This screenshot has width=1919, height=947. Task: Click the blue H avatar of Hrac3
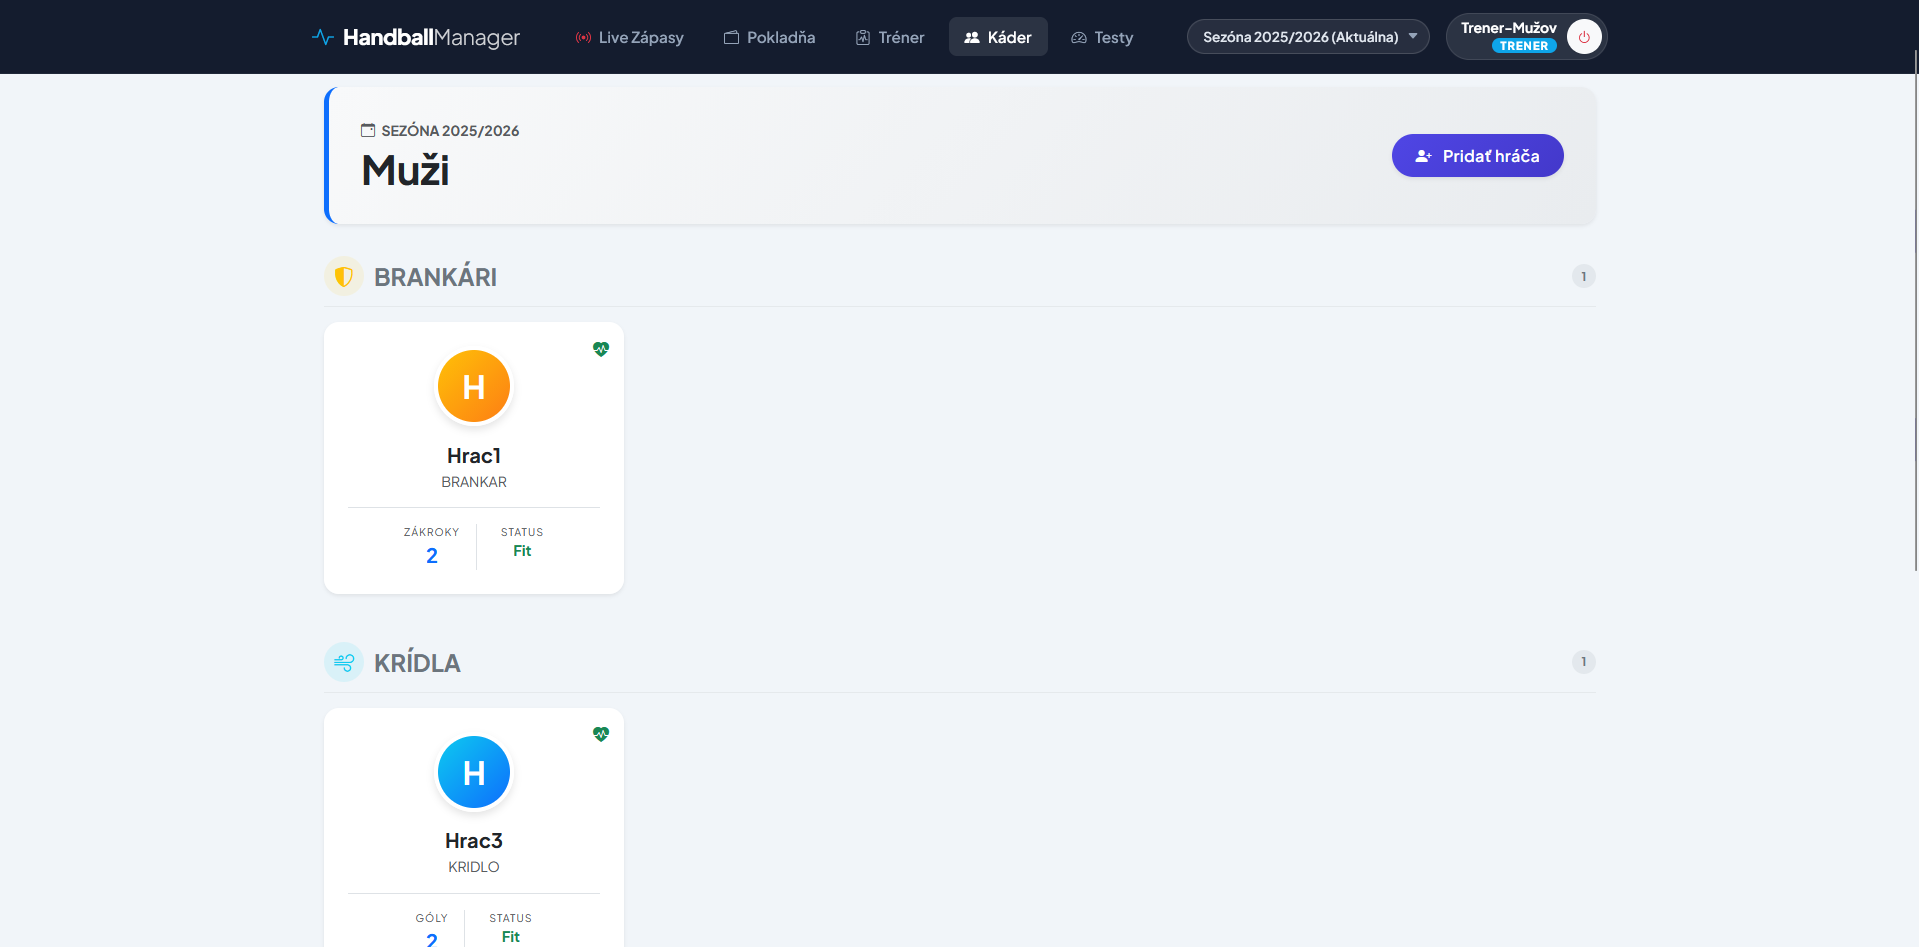click(474, 772)
